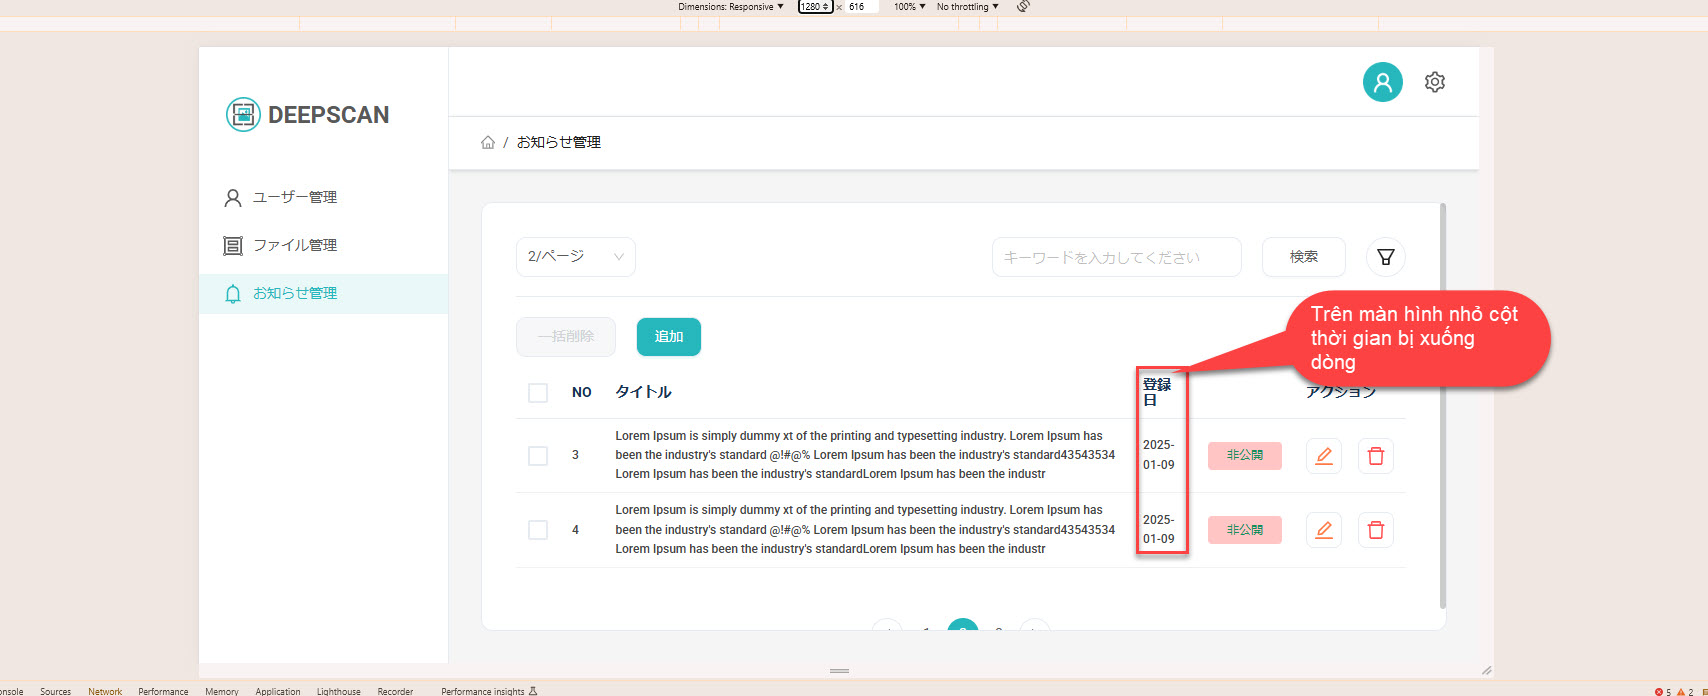Click the user profile avatar icon
The image size is (1708, 696).
pyautogui.click(x=1382, y=82)
